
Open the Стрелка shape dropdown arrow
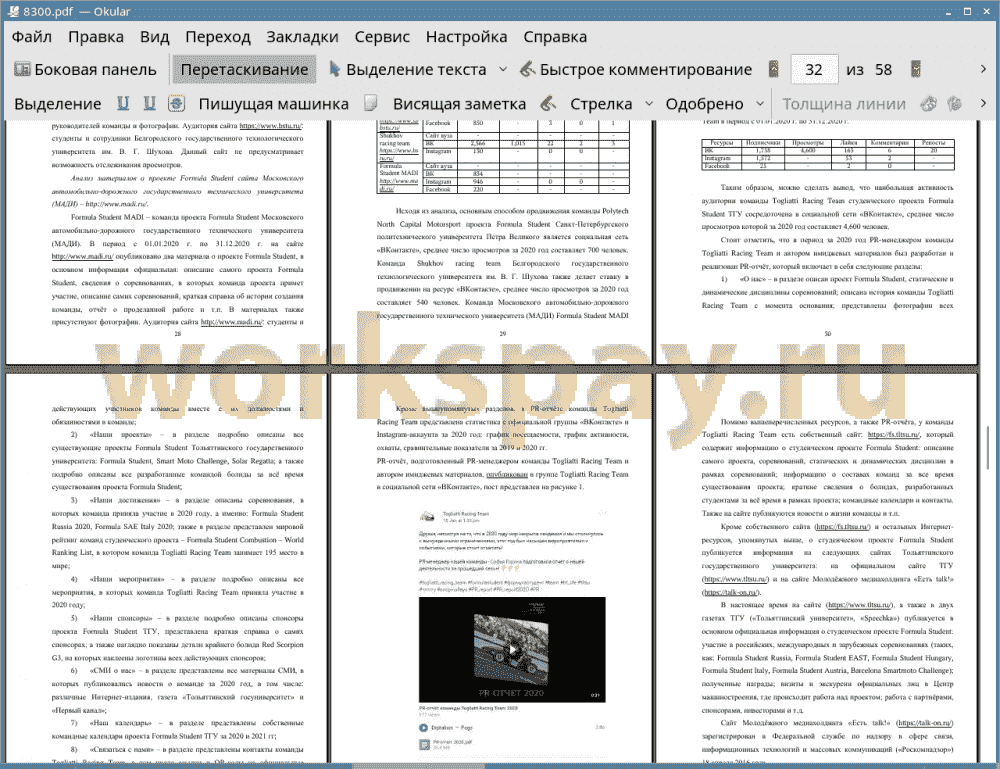[x=649, y=104]
